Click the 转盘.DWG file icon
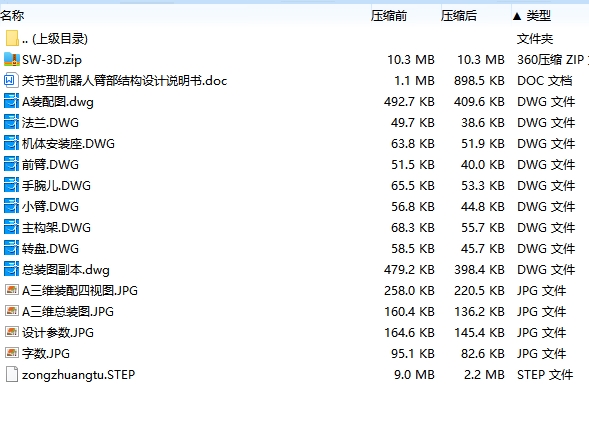The height and width of the screenshot is (429, 589). (x=11, y=248)
